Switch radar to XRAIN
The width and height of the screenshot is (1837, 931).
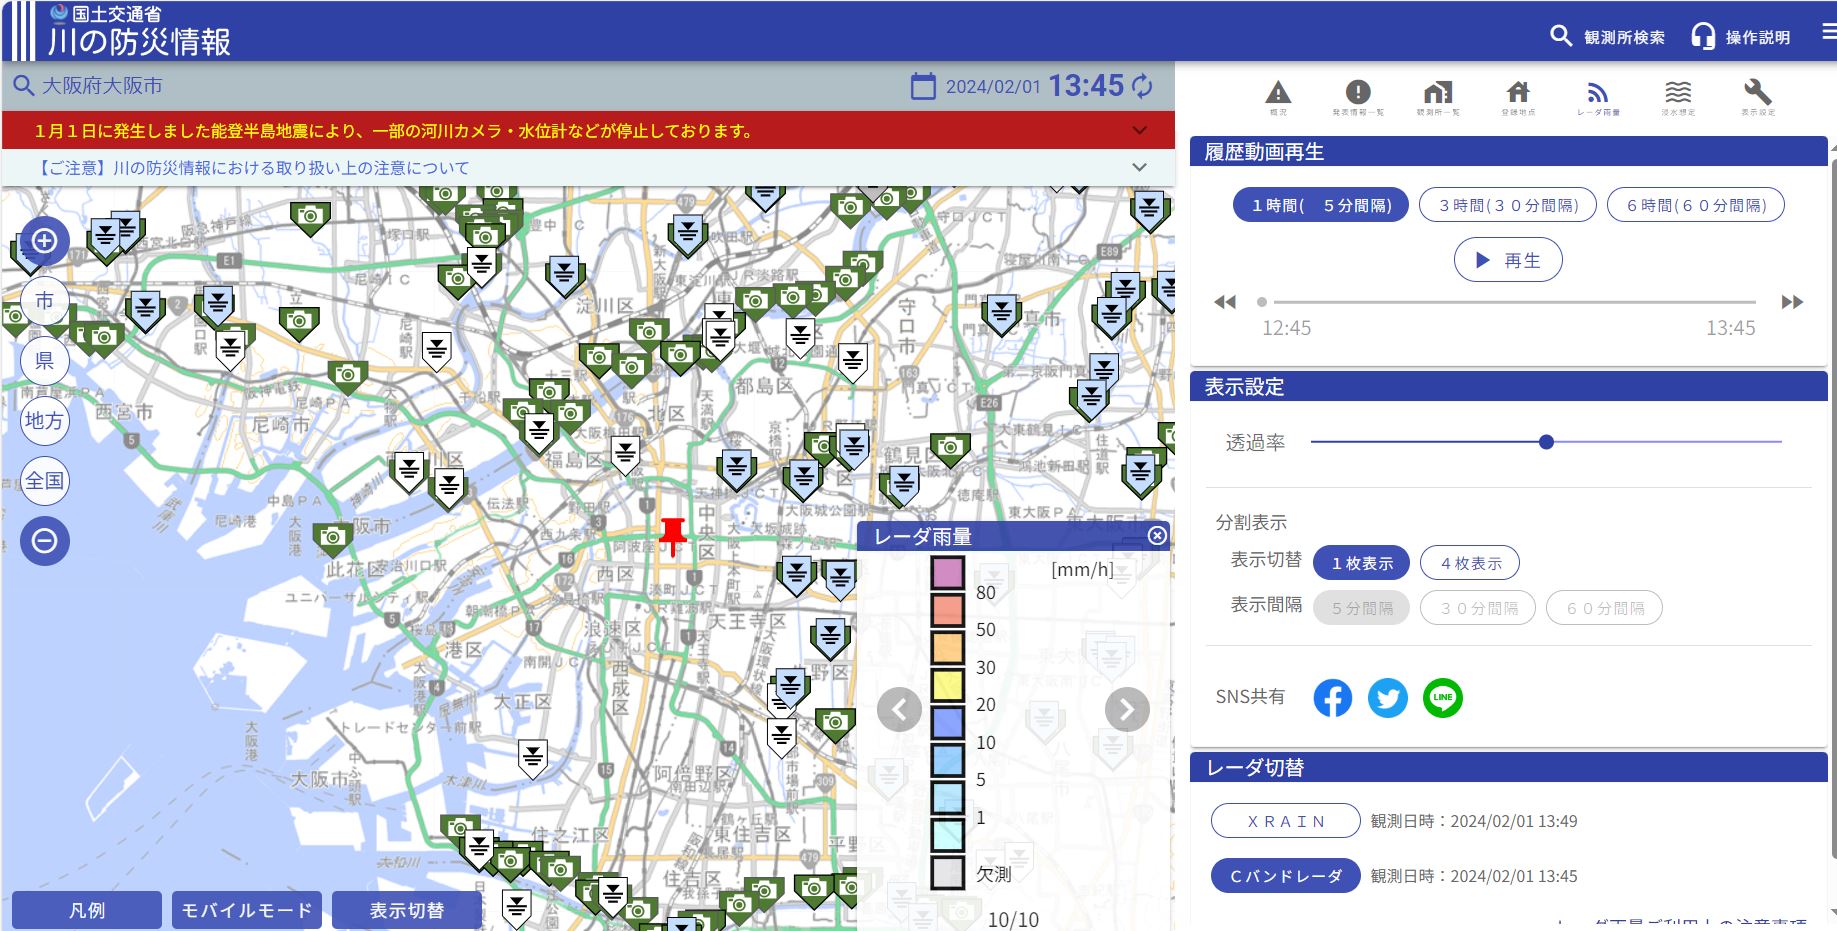(1285, 821)
